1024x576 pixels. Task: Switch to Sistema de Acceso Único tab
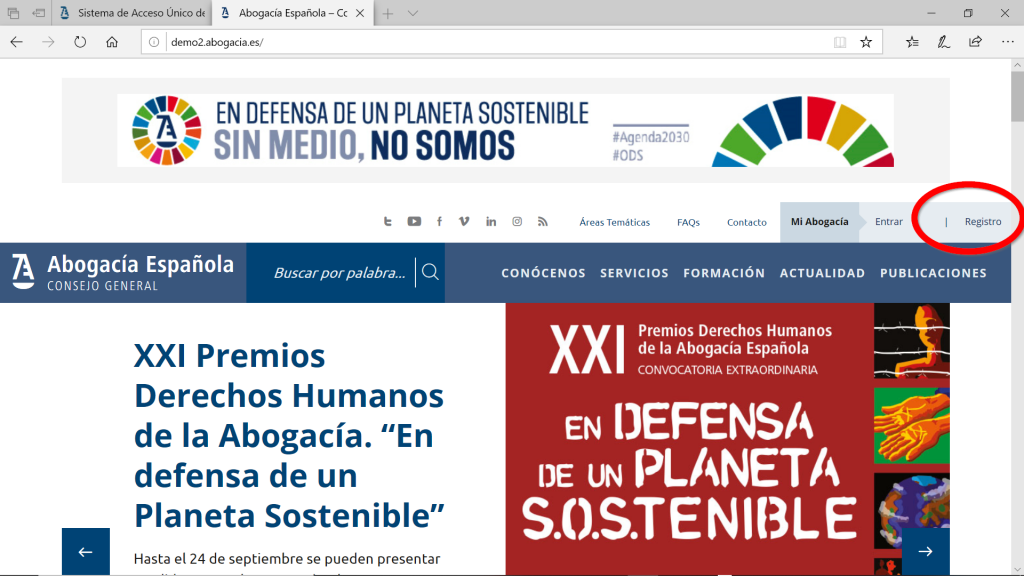(132, 13)
